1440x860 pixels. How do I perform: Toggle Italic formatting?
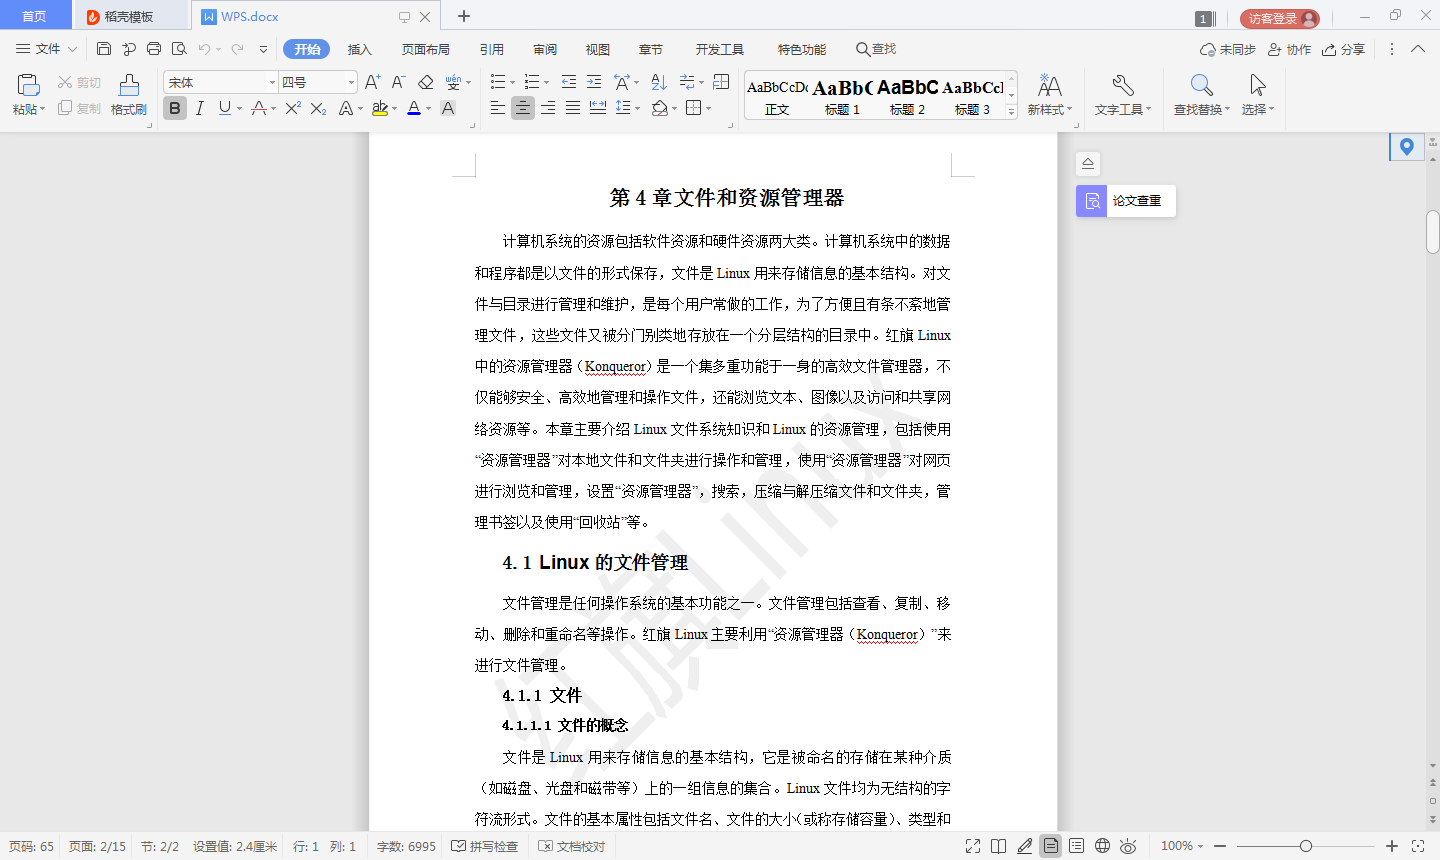click(199, 108)
